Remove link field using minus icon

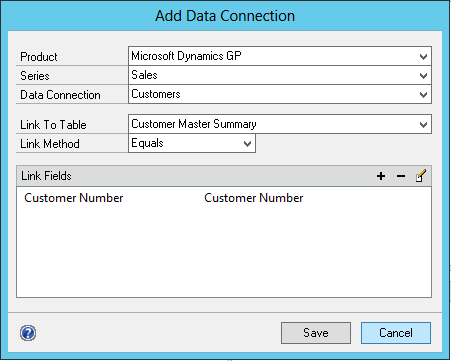(x=401, y=176)
